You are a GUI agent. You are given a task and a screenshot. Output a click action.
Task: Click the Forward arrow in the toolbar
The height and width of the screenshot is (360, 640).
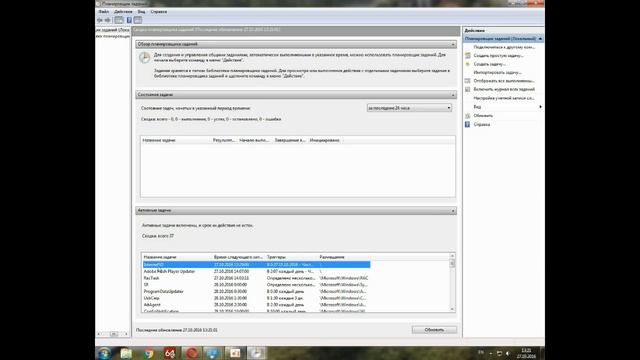[108, 20]
